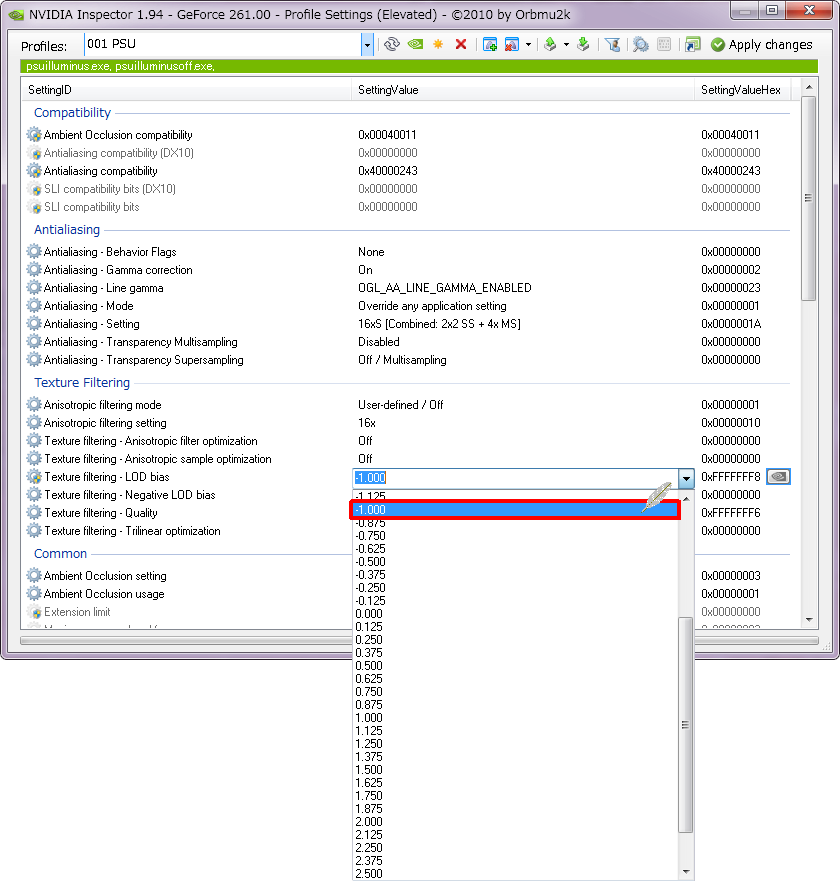Image resolution: width=840 pixels, height=881 pixels.
Task: Click the NVIDIA restore defaults icon
Action: tap(415, 44)
